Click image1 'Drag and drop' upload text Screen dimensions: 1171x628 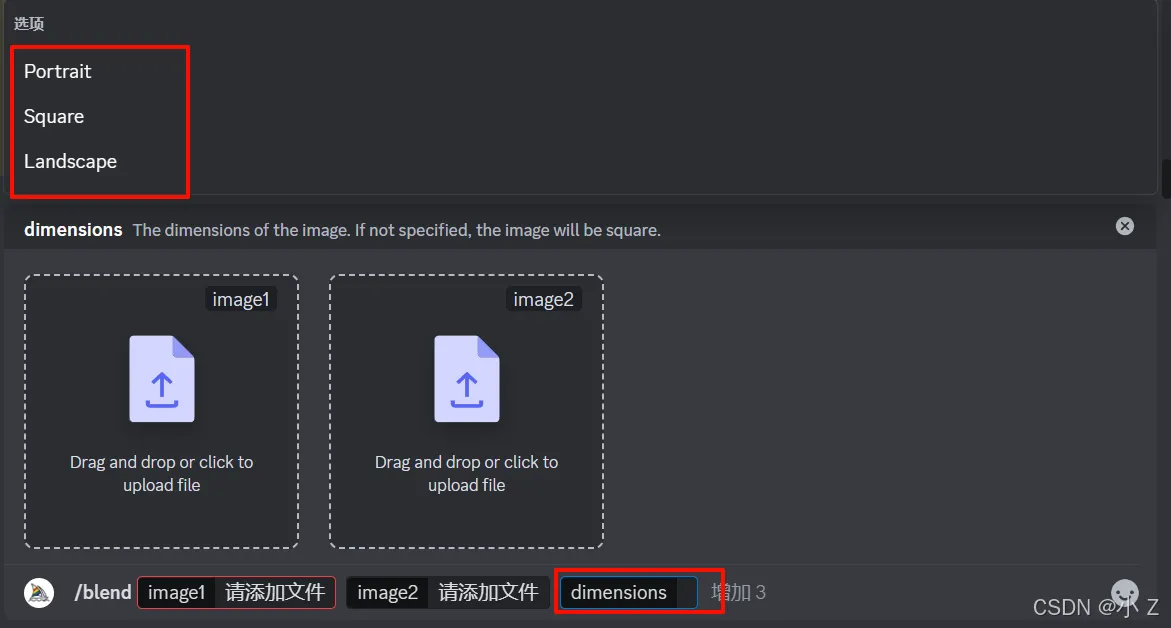point(162,474)
